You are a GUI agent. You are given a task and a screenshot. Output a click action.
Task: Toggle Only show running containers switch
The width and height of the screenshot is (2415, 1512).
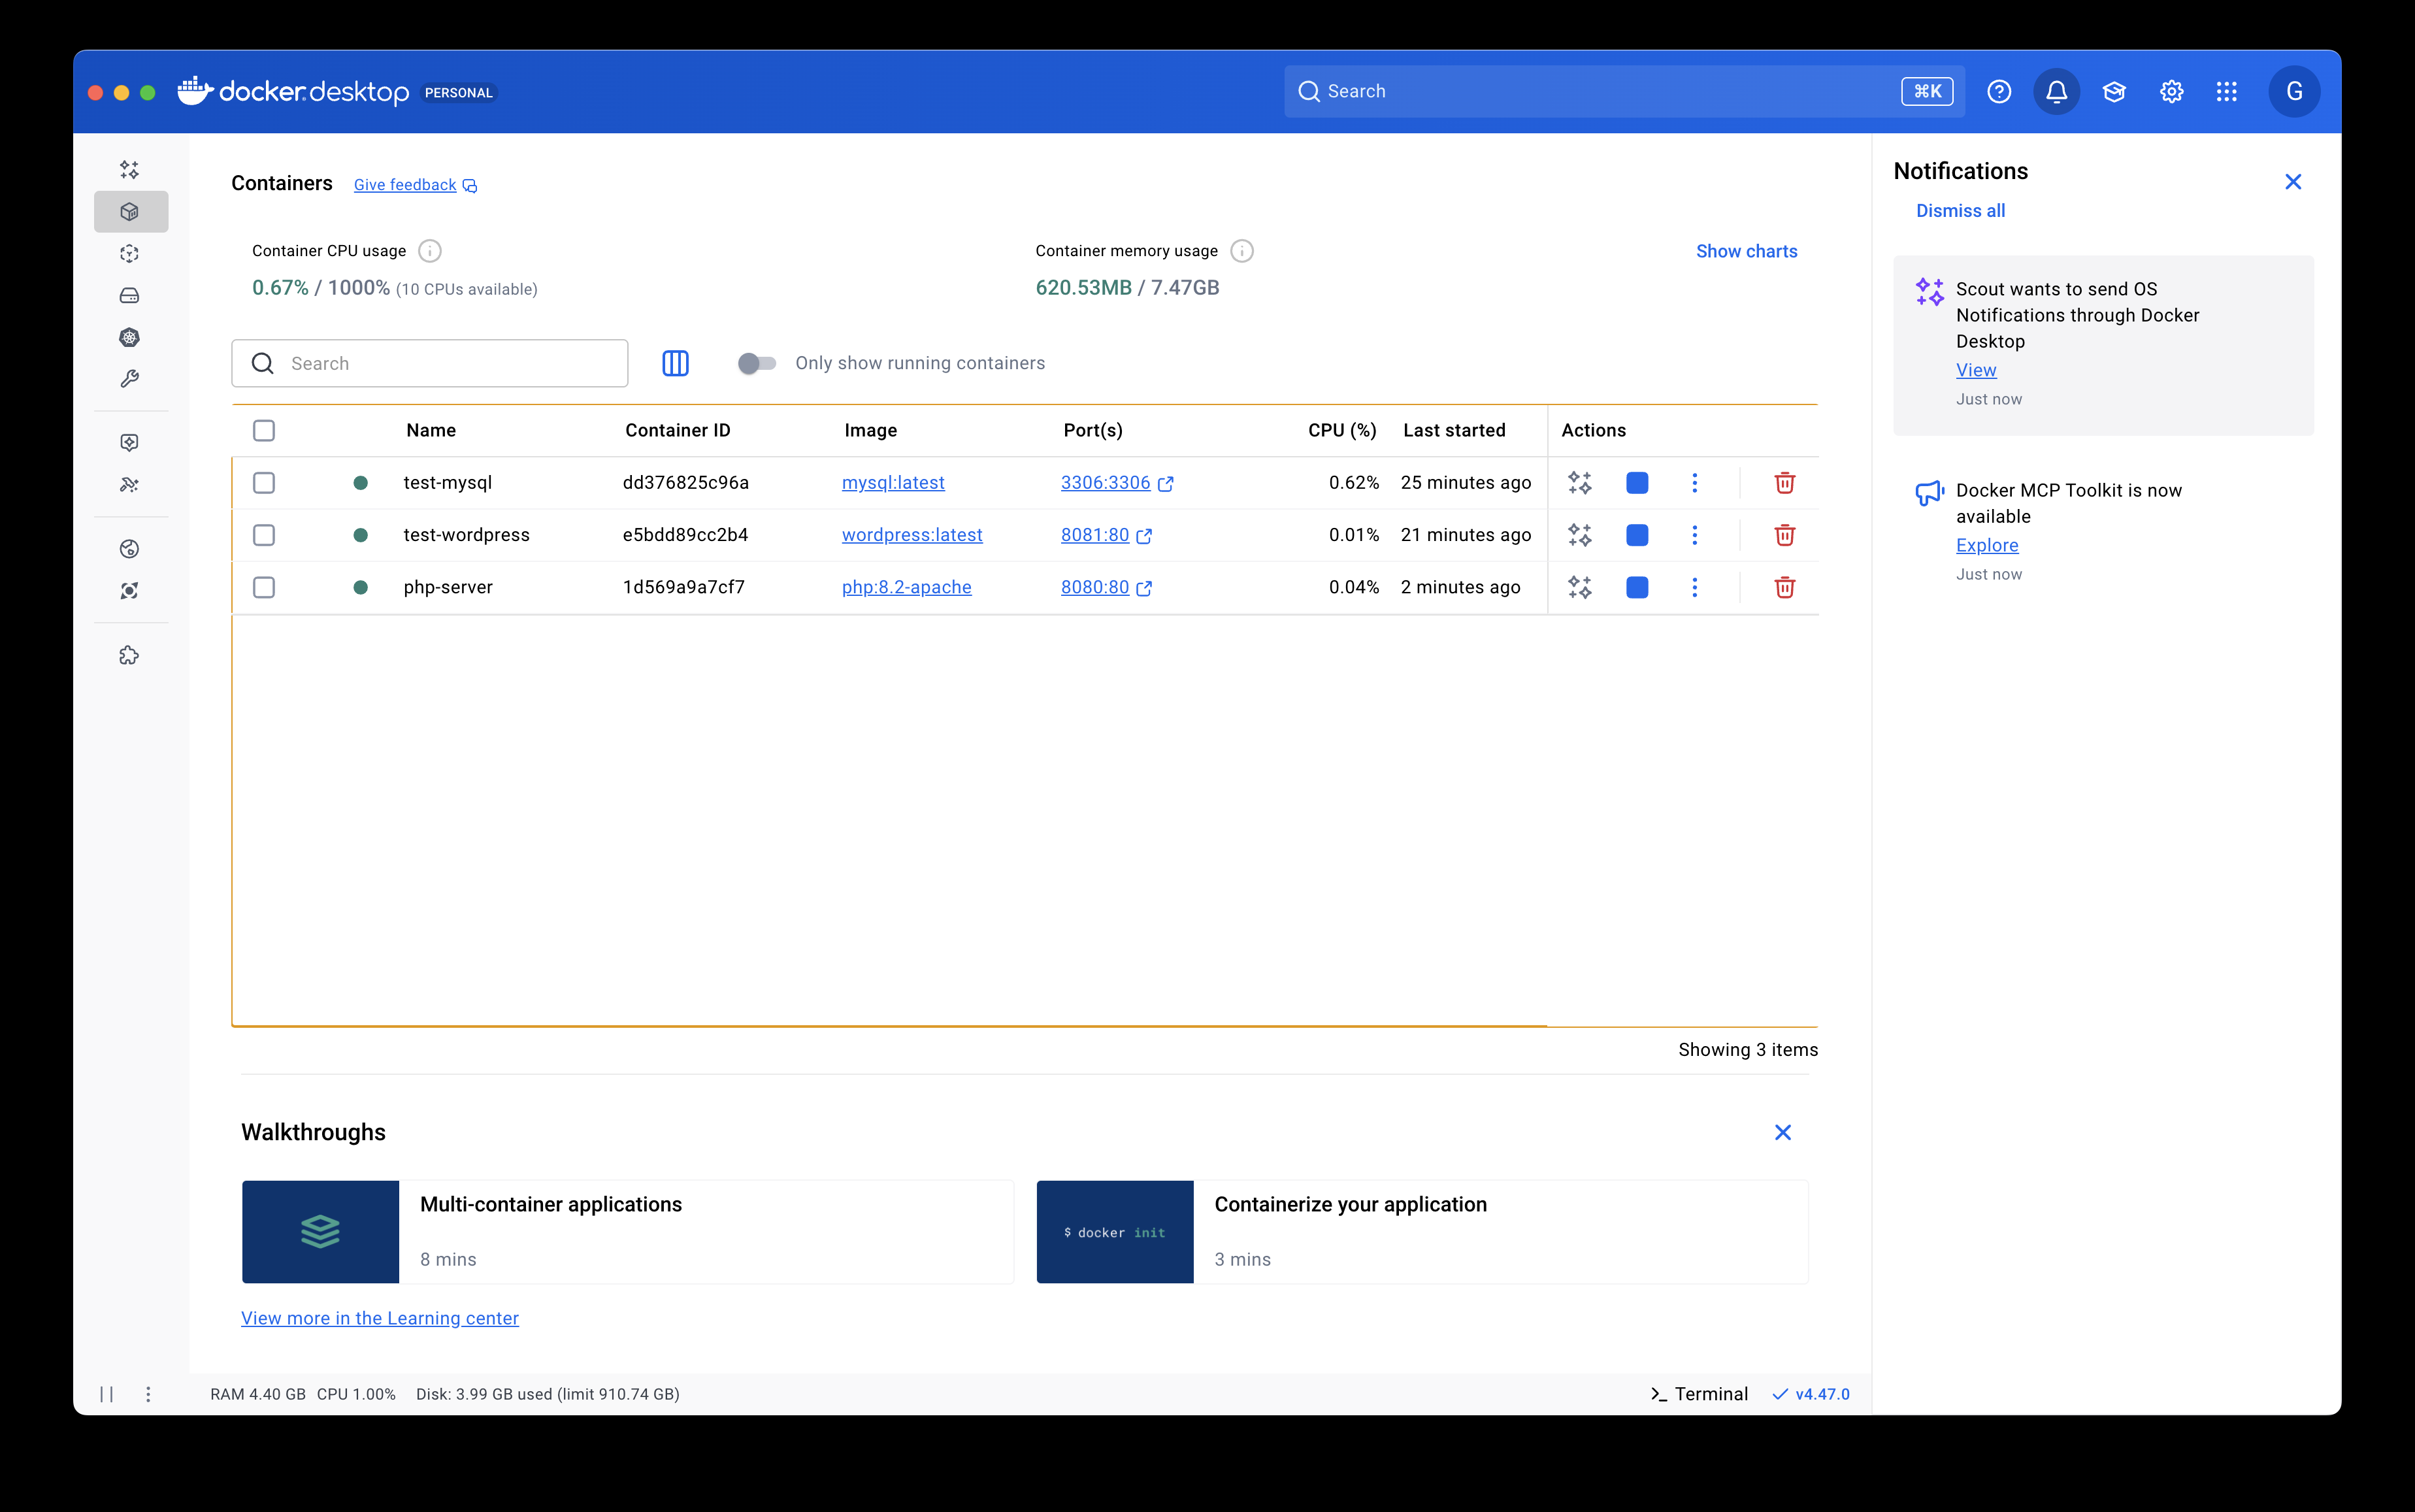click(x=757, y=364)
